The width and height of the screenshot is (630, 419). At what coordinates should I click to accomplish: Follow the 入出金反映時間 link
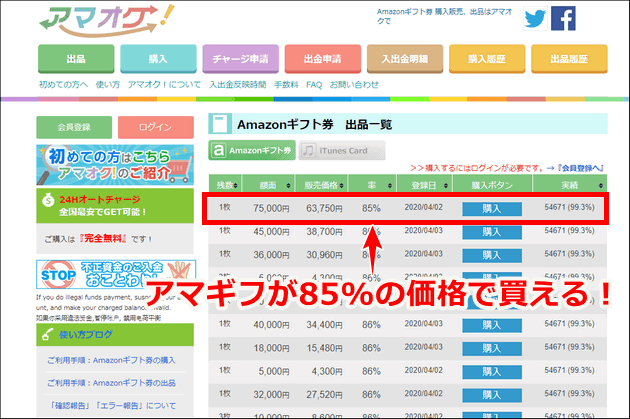point(237,84)
